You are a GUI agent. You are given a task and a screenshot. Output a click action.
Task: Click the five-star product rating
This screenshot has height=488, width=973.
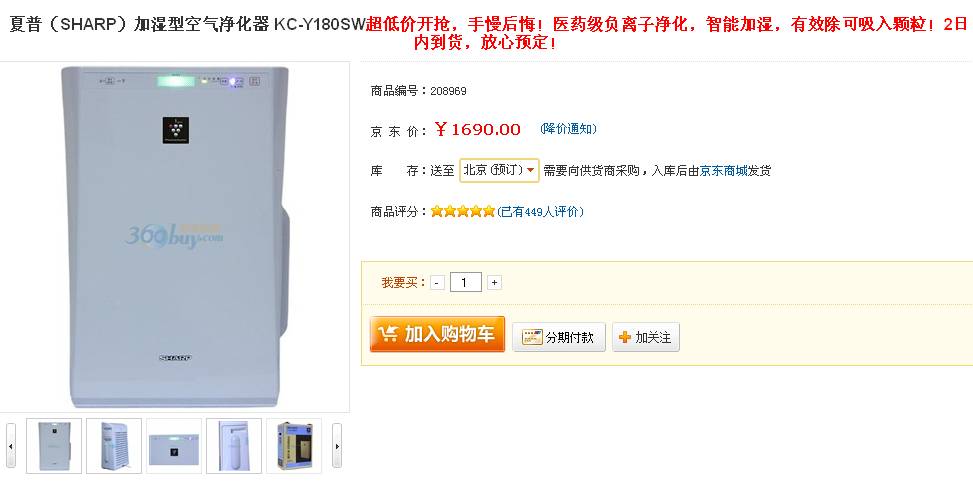pyautogui.click(x=462, y=211)
